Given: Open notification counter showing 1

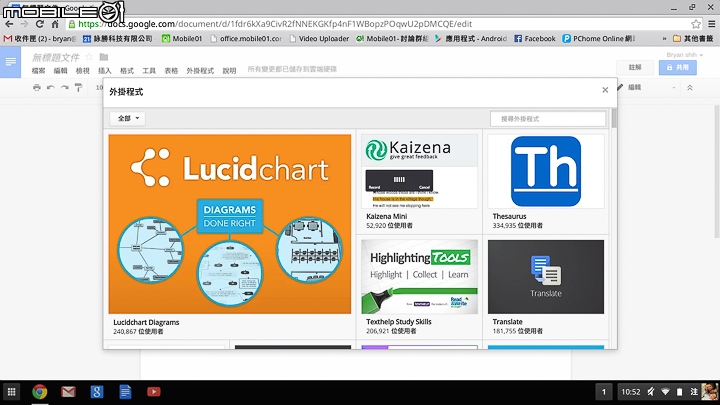Looking at the screenshot, I should coord(604,392).
